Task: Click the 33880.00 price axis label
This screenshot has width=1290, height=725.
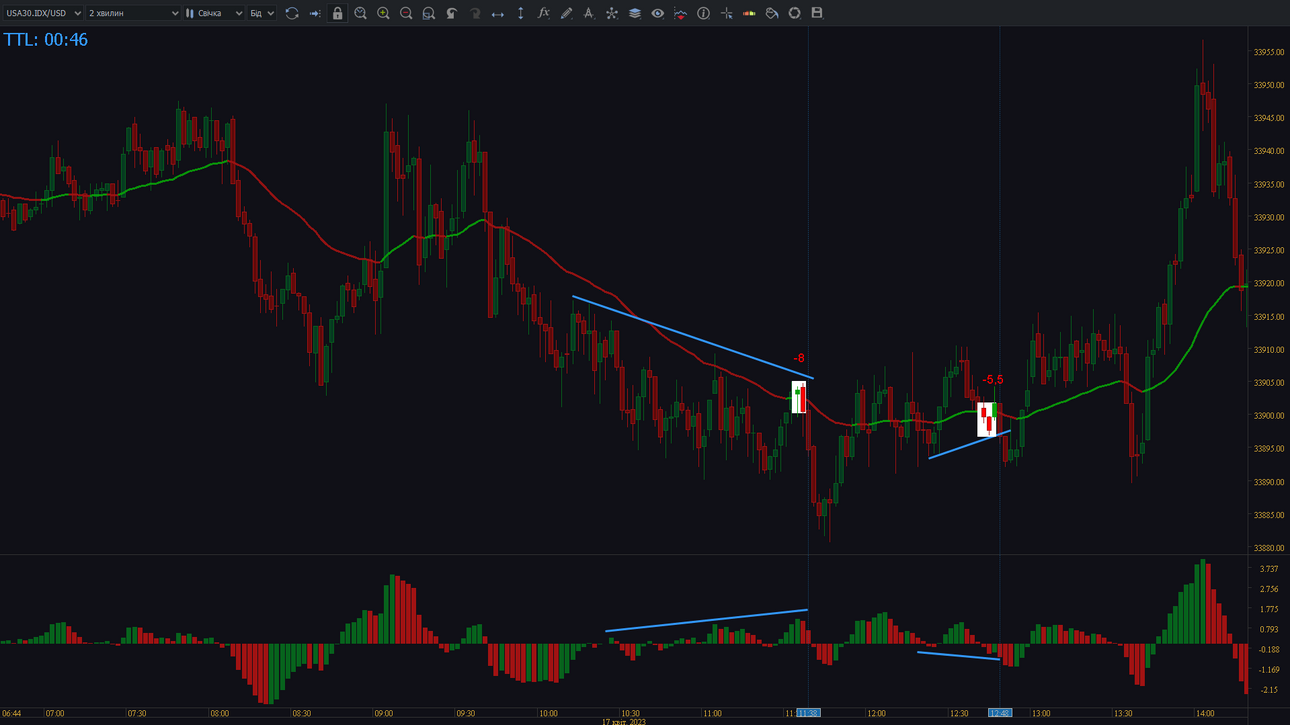Action: coord(1268,548)
